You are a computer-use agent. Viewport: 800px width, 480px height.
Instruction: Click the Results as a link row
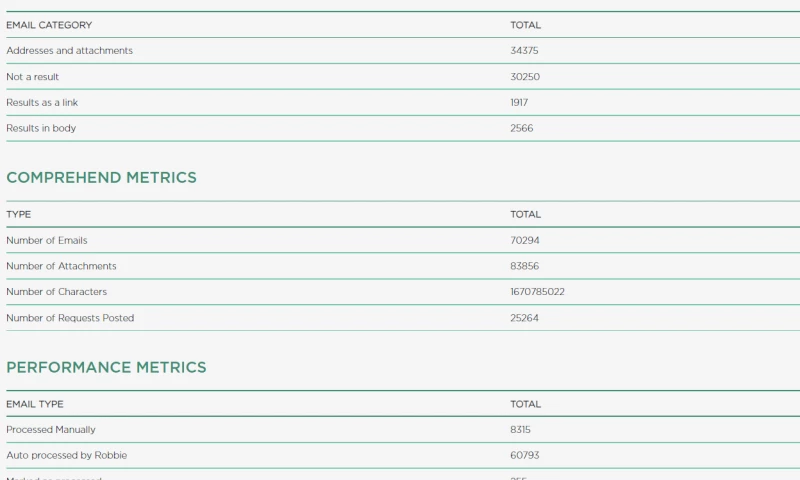pos(42,103)
